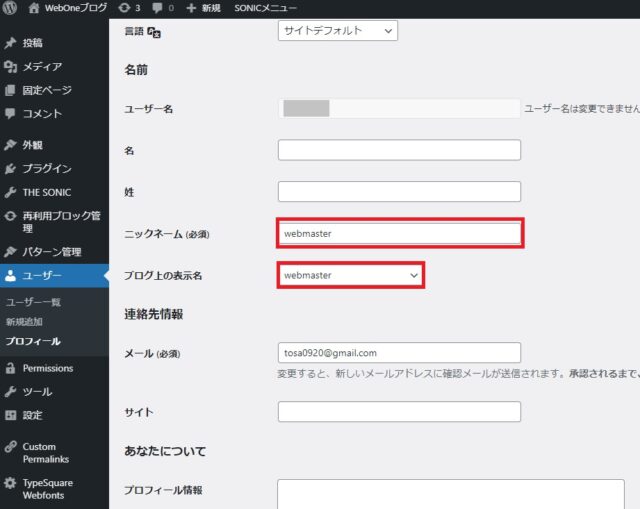Click the 姓 input field

pos(399,191)
